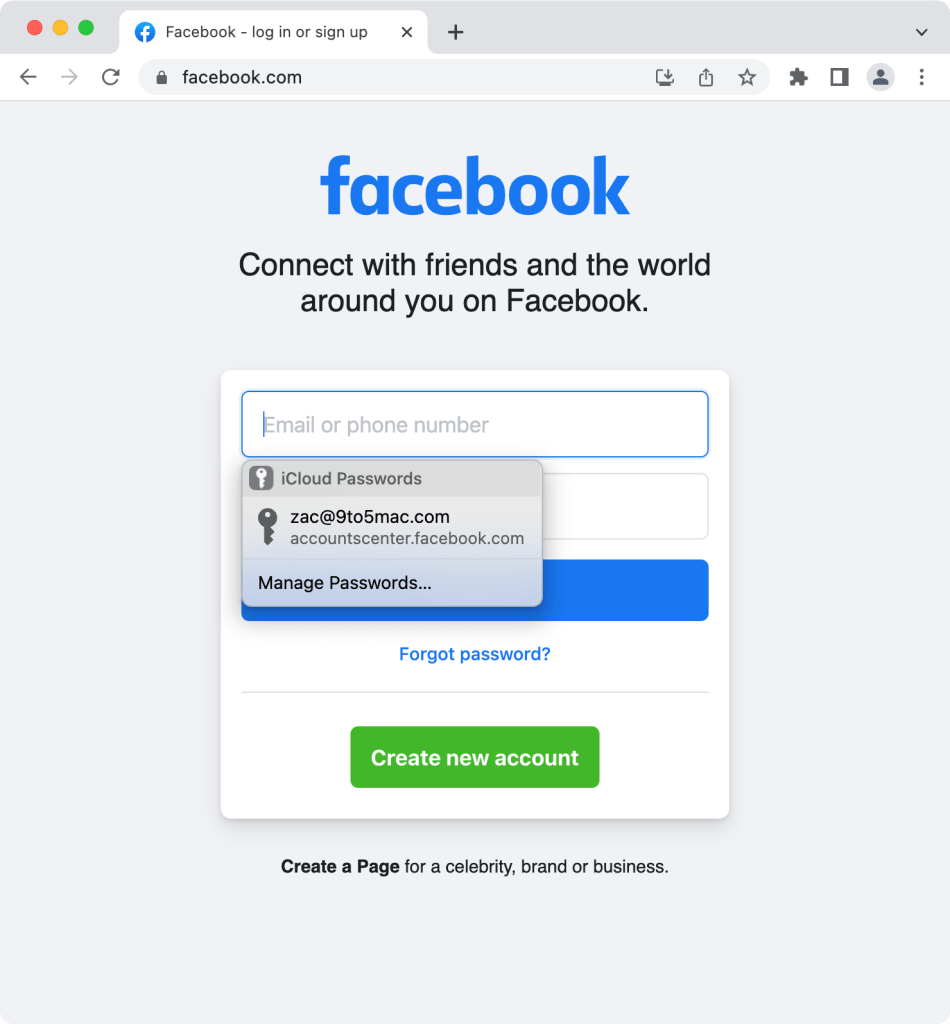
Task: Click Create new account button
Action: (475, 757)
